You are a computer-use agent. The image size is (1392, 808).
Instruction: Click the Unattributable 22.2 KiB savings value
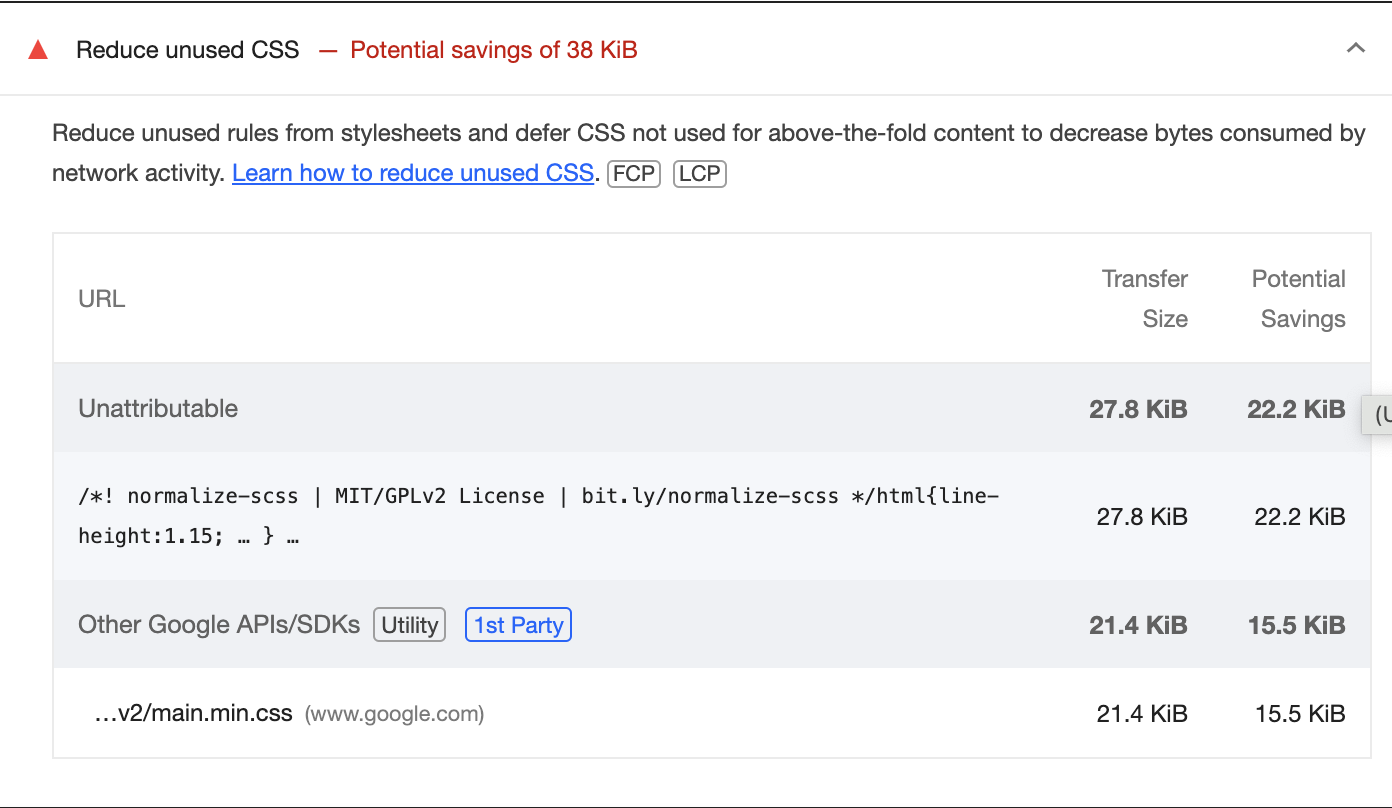click(x=1296, y=408)
